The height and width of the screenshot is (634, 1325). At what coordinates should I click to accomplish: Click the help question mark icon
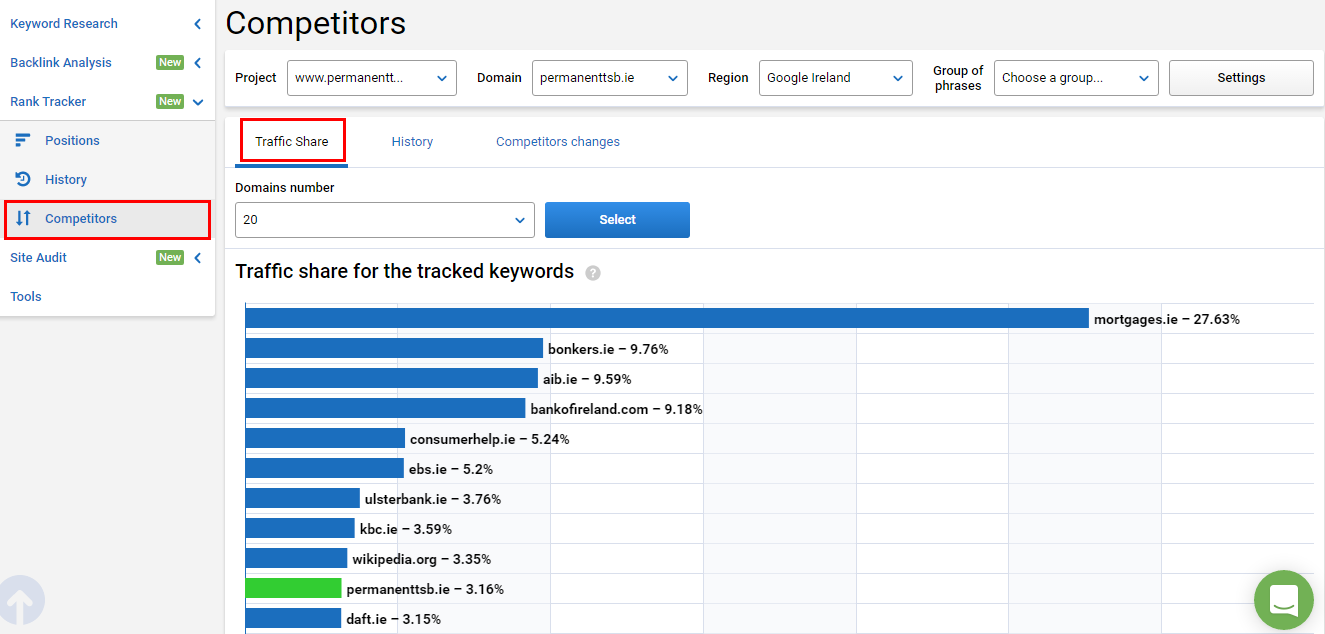coord(593,272)
